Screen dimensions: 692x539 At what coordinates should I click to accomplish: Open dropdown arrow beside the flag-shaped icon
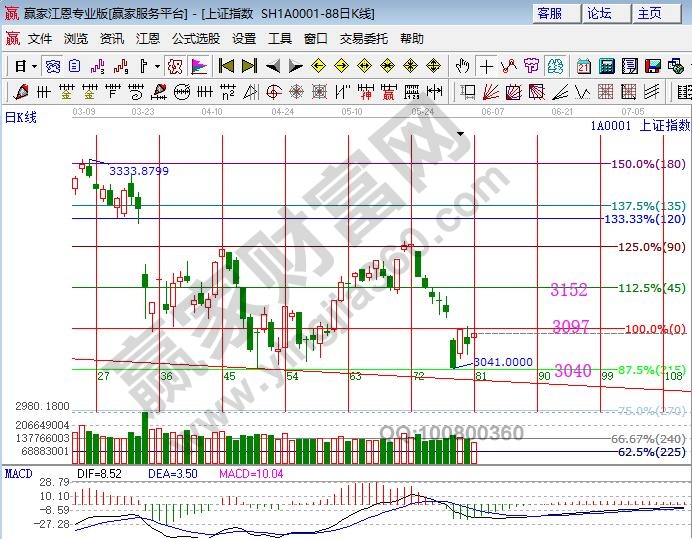click(157, 66)
